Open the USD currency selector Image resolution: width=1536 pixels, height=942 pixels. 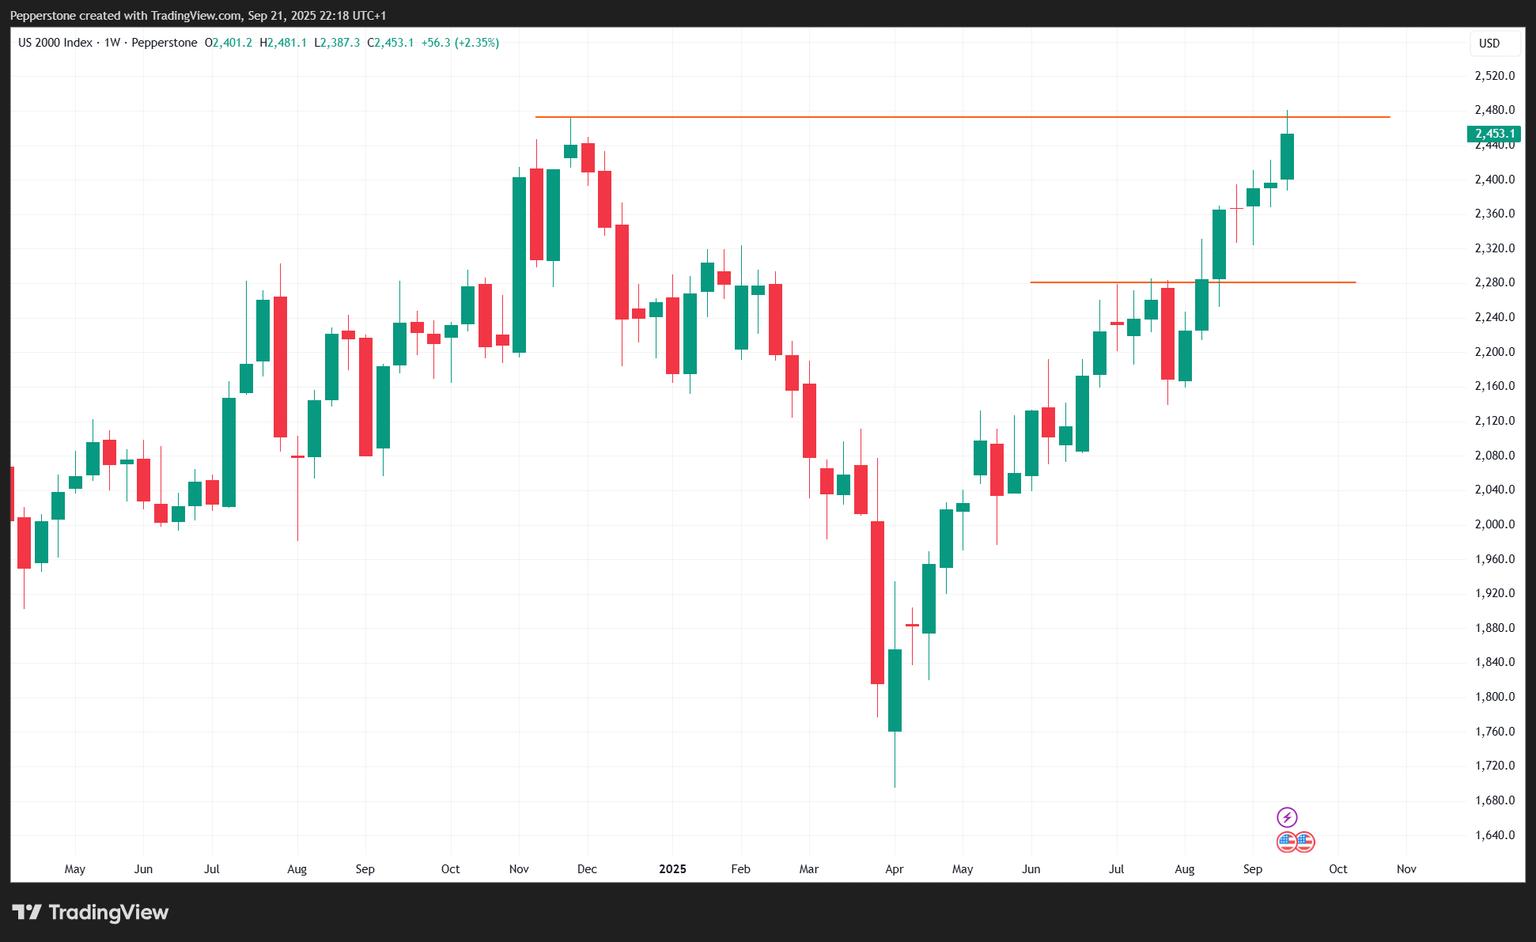point(1490,43)
